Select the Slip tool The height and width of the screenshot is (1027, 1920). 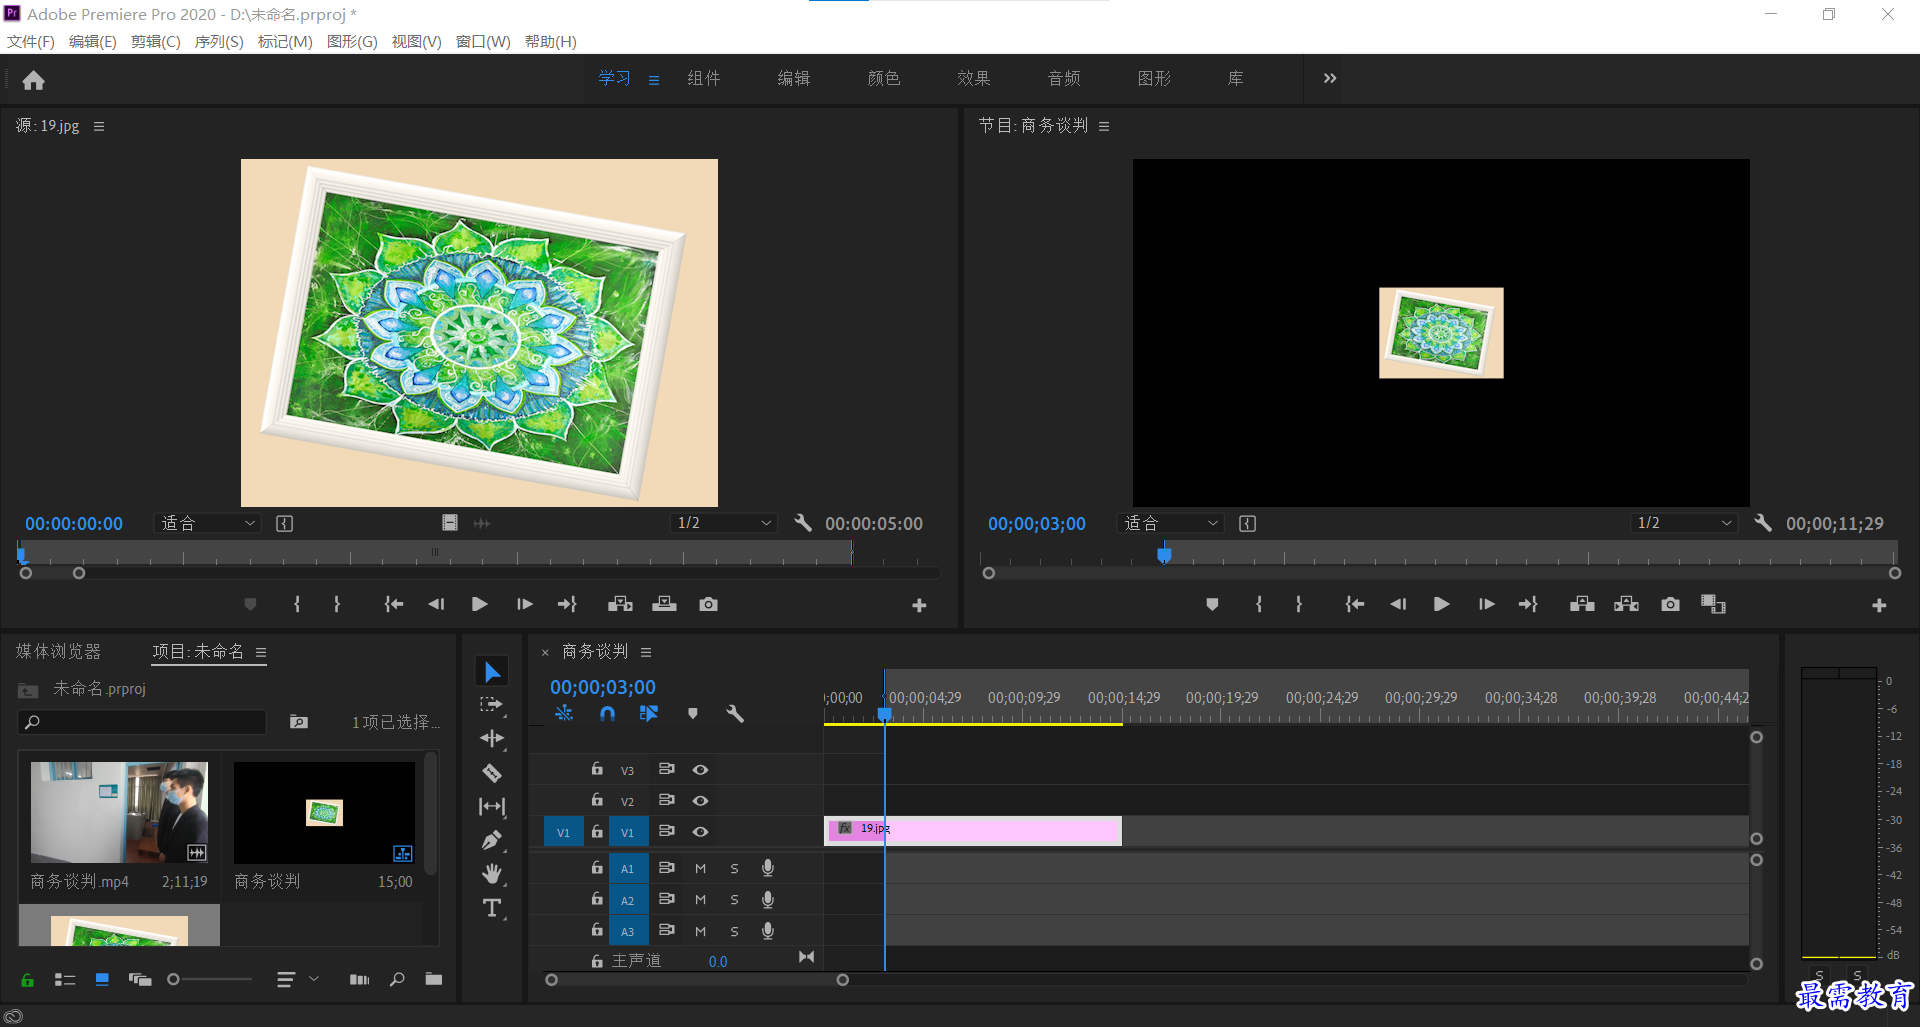tap(492, 806)
